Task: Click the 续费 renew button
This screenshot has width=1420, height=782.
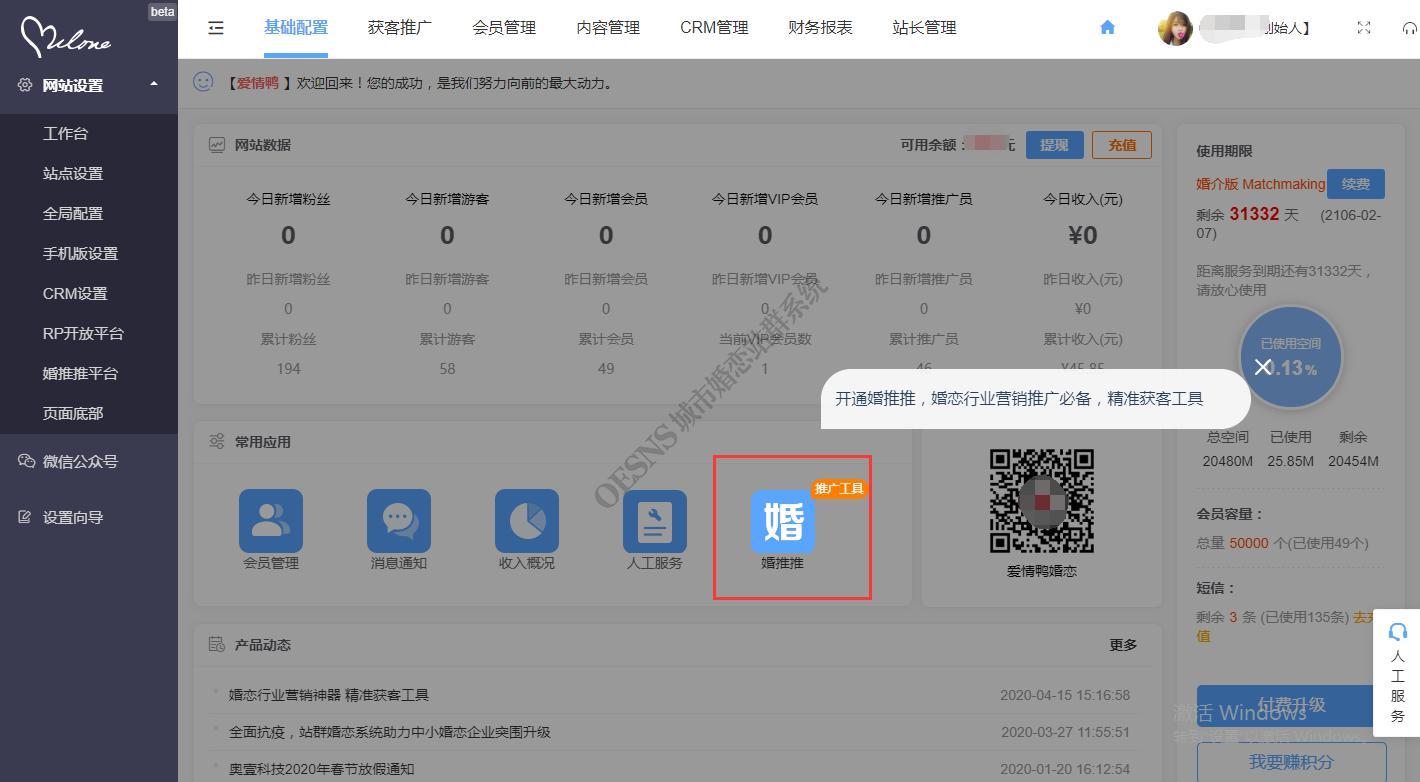Action: tap(1356, 184)
